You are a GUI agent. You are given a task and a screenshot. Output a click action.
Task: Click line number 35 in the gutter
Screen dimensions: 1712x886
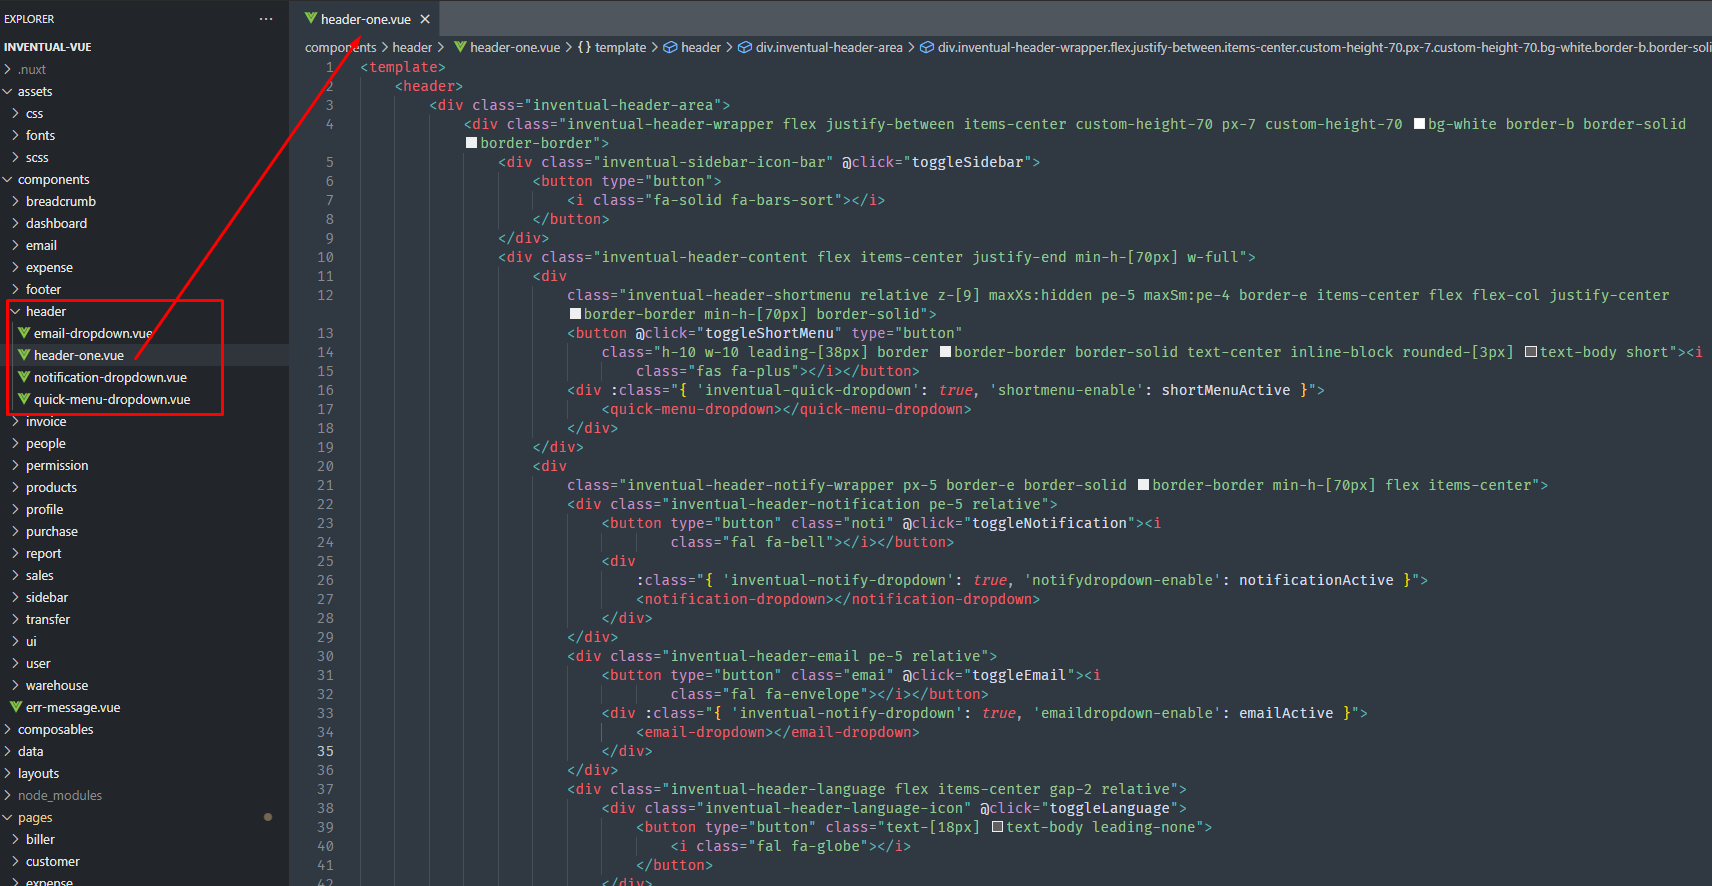(x=326, y=751)
